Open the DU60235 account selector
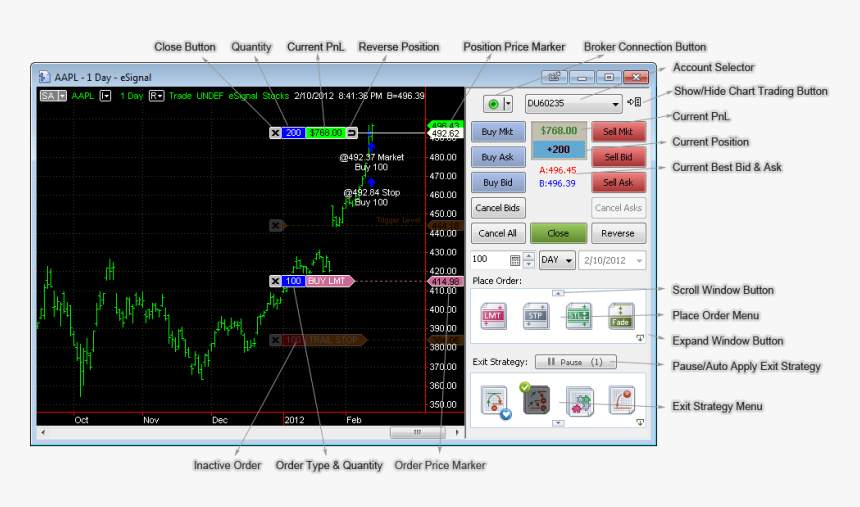The width and height of the screenshot is (860, 507). coord(573,103)
